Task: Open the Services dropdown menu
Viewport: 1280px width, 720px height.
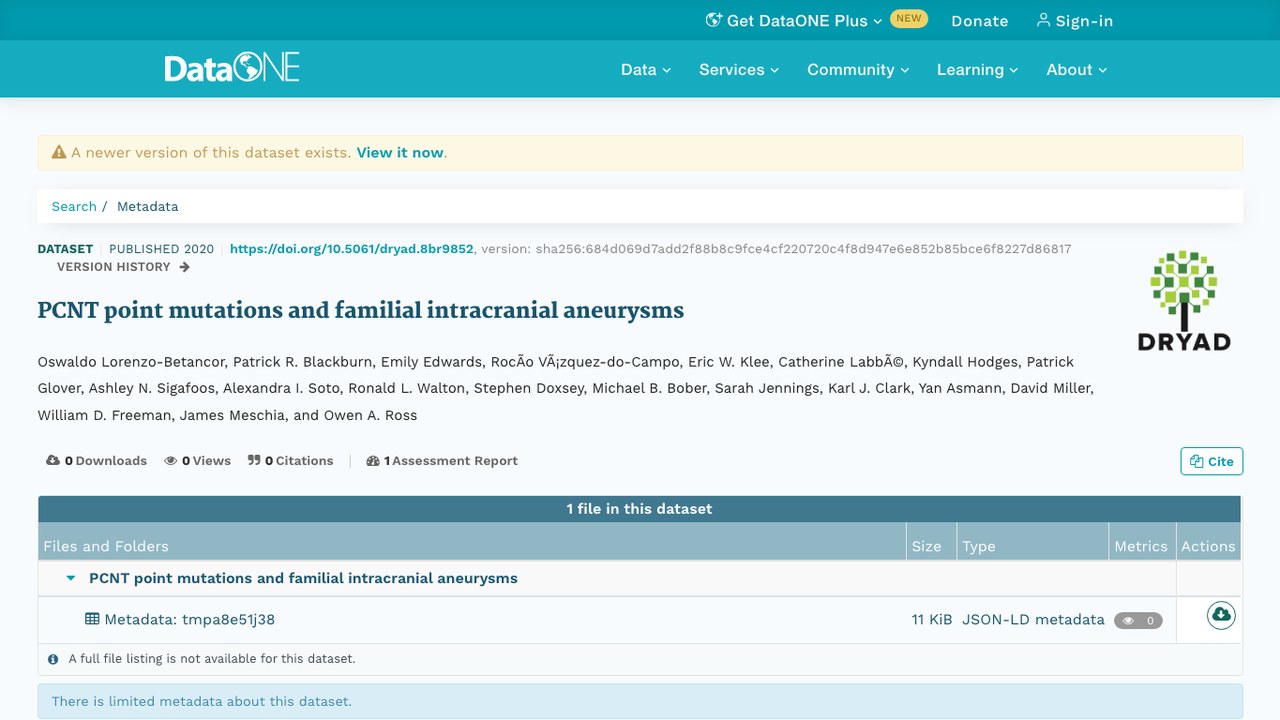Action: [x=739, y=70]
